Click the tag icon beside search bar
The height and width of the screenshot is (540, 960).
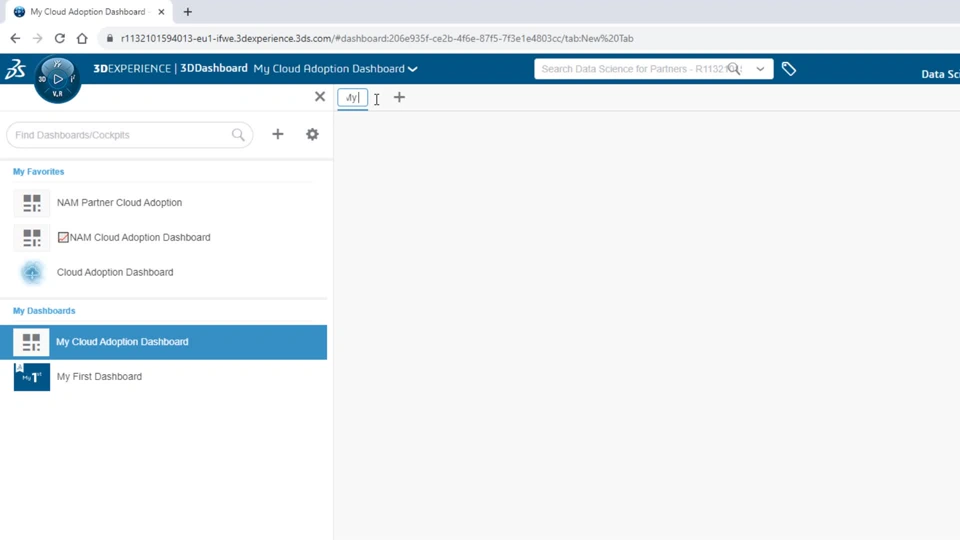point(789,69)
